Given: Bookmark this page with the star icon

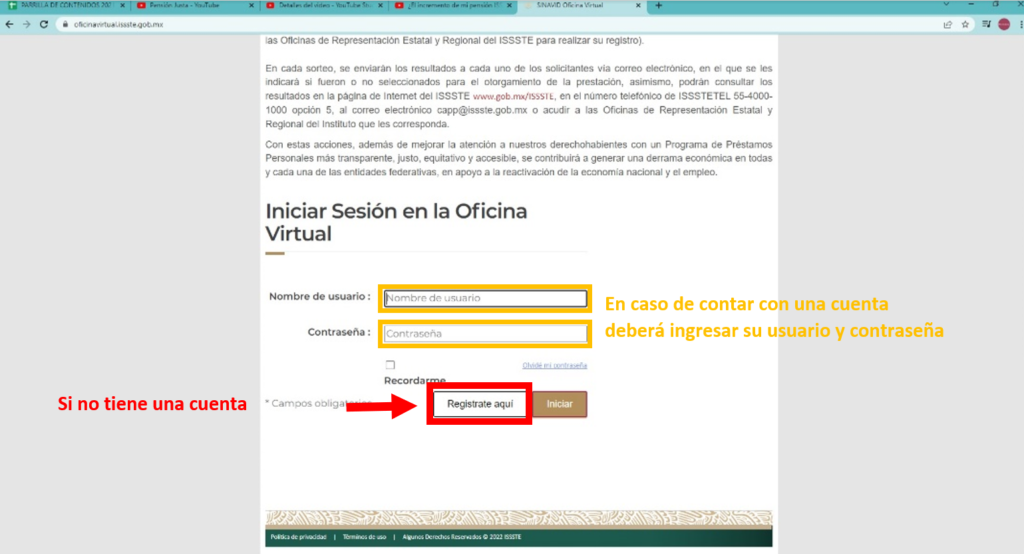Looking at the screenshot, I should click(965, 23).
